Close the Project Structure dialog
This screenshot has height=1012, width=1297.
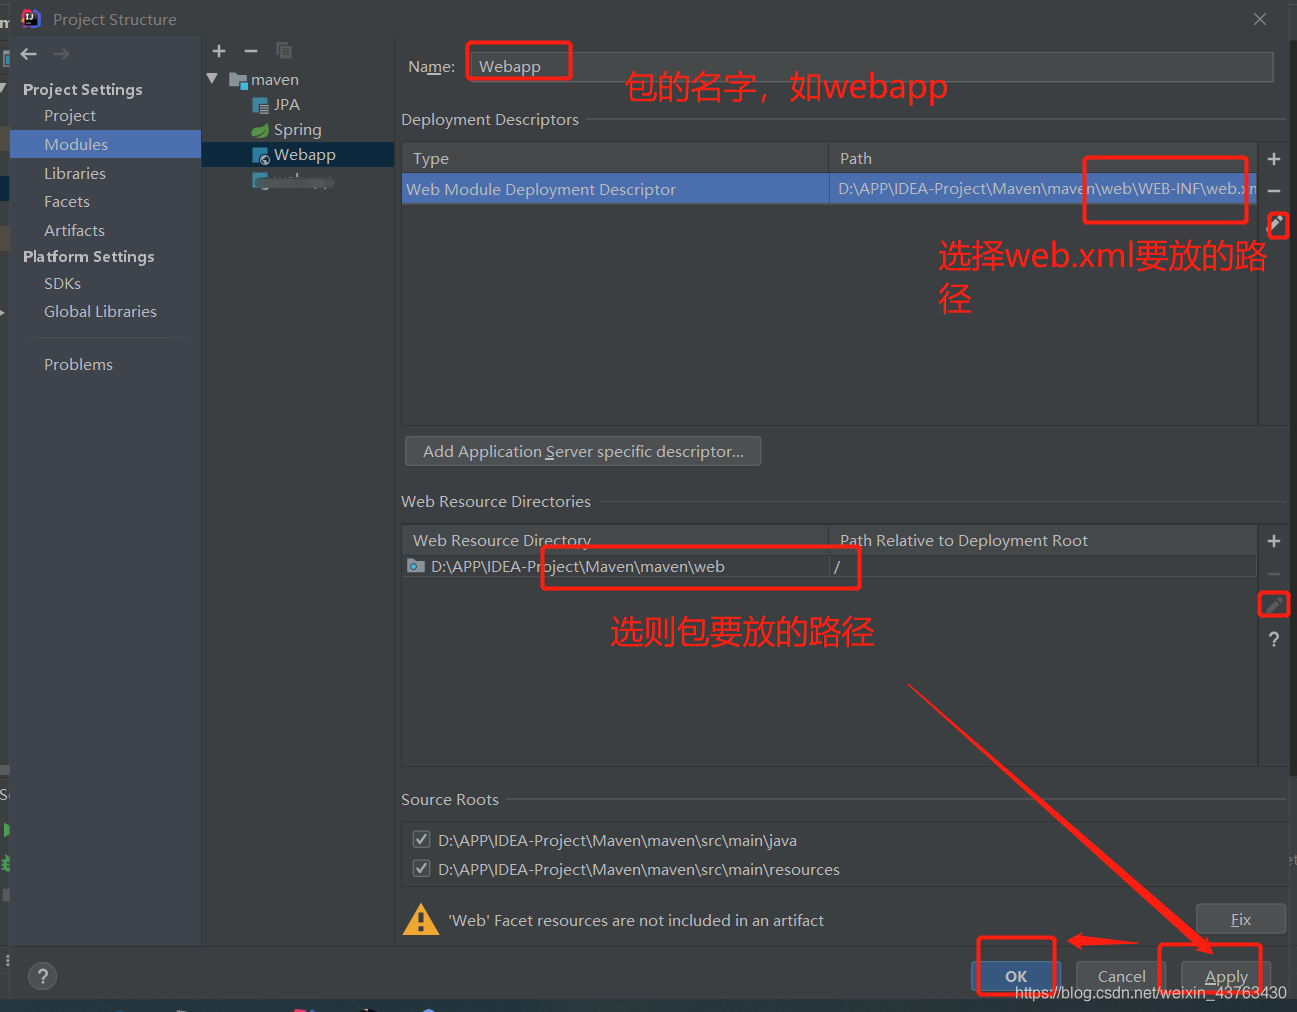click(1260, 19)
